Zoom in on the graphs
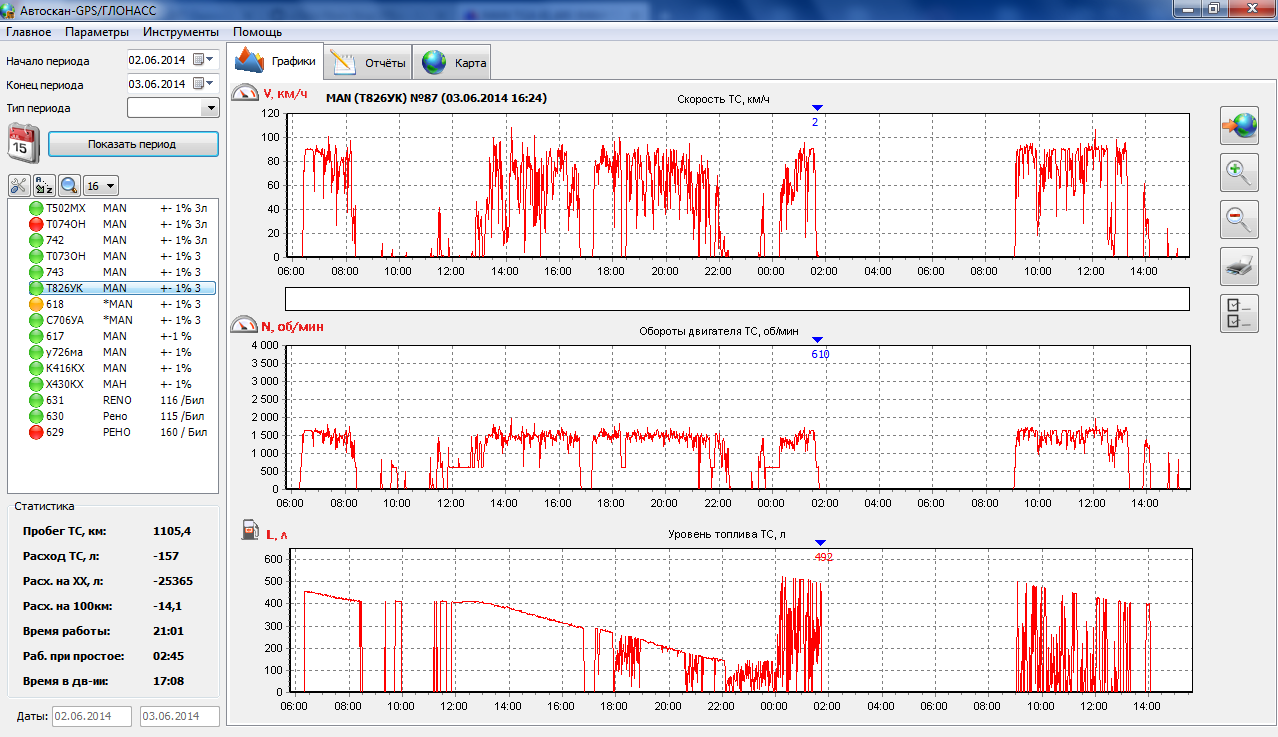The height and width of the screenshot is (737, 1278). (1239, 173)
